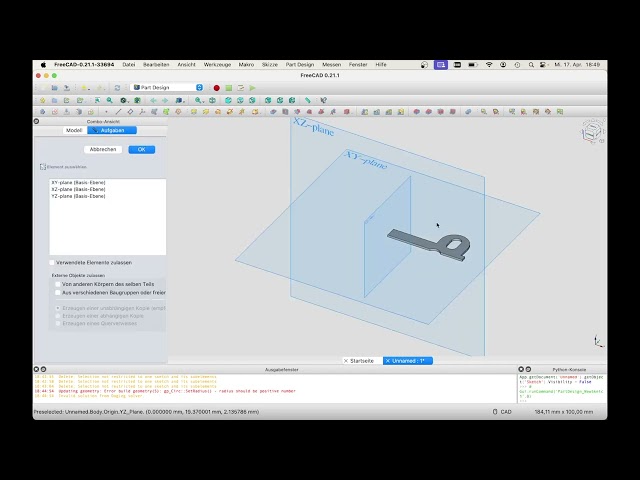Select the Measure distance ruler icon
The width and height of the screenshot is (640, 480).
pos(308,100)
